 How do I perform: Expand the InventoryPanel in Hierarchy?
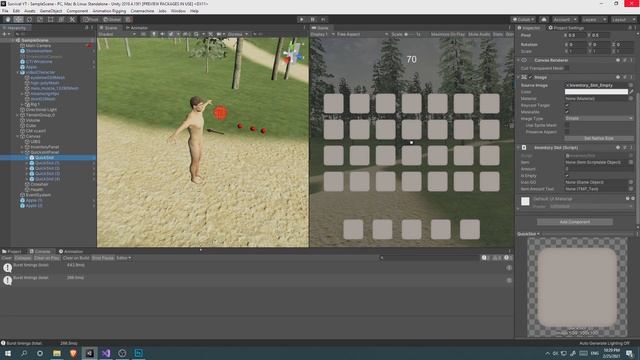coord(23,147)
